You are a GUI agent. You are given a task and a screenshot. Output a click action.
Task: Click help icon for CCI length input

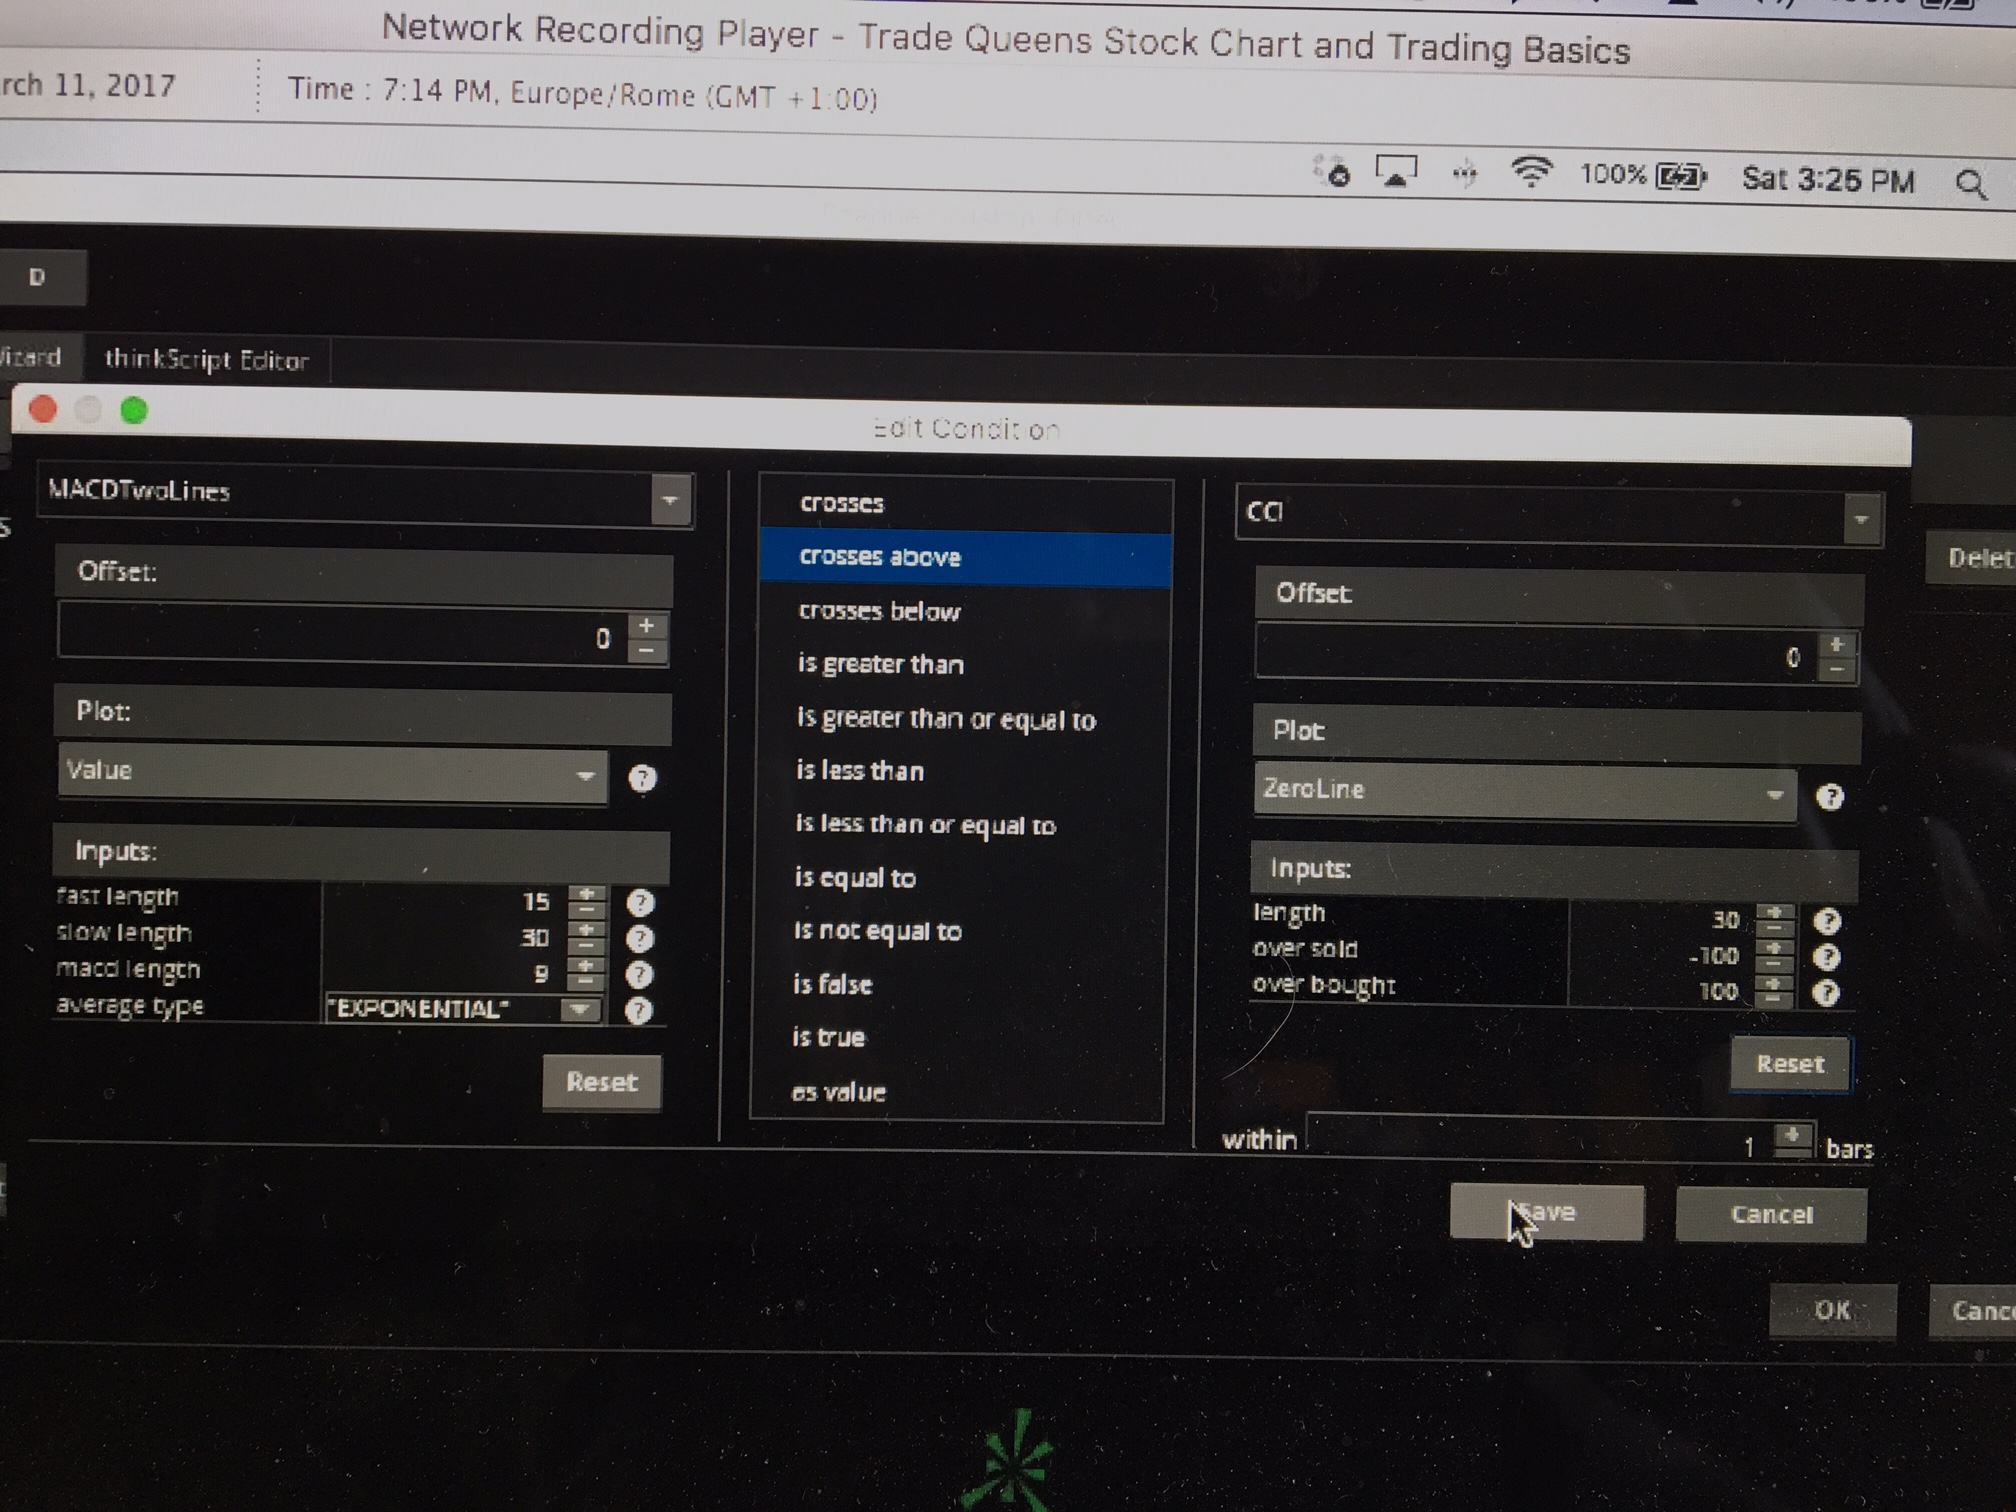[1827, 921]
